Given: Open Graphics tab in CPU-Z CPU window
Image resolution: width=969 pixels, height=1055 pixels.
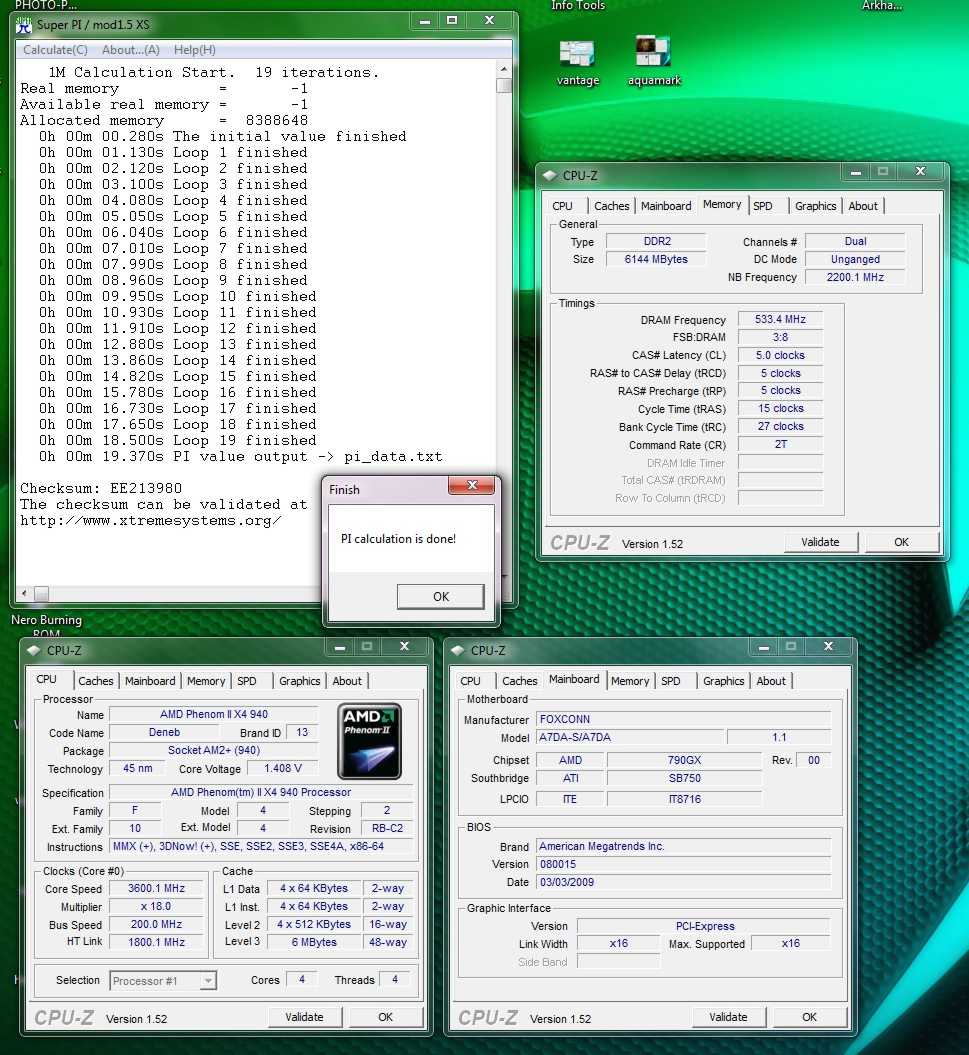Looking at the screenshot, I should (299, 681).
